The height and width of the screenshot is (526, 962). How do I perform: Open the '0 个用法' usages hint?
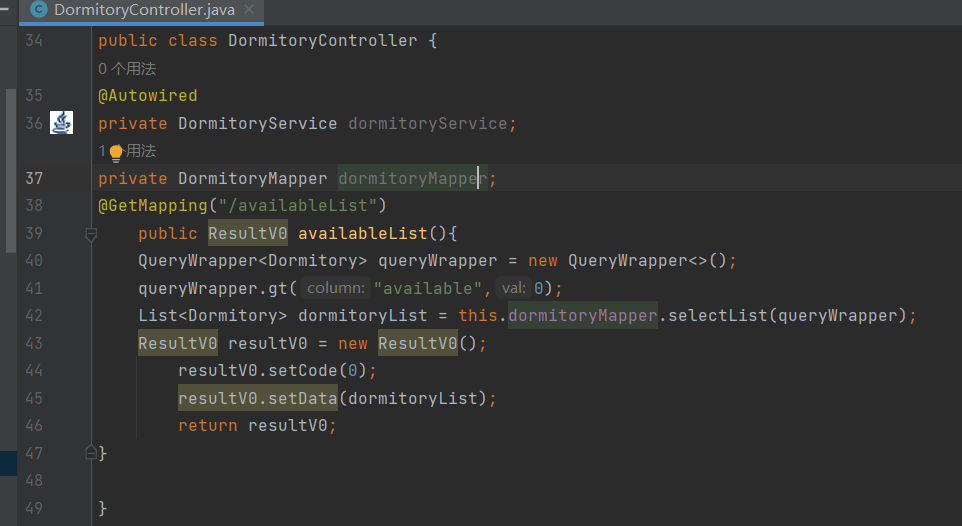[x=127, y=69]
